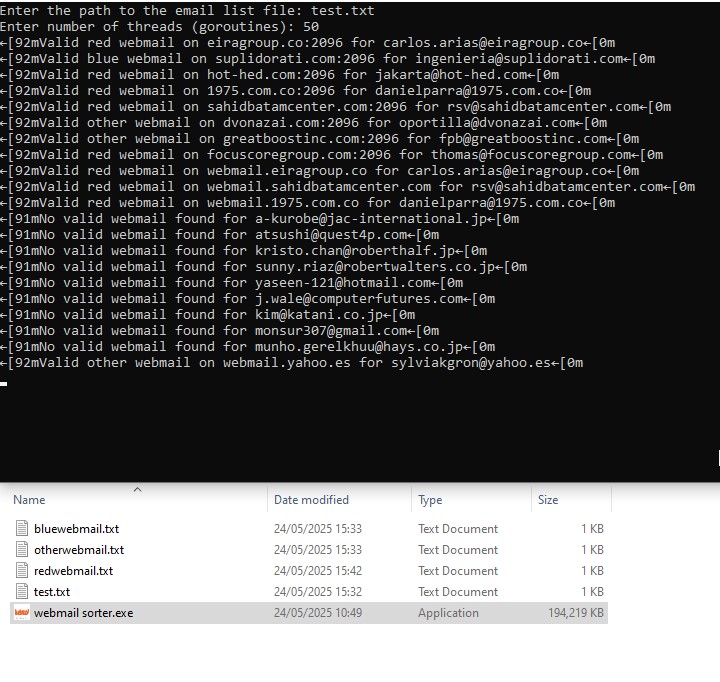Click the 1 KB size of test.txt
Image resolution: width=720 pixels, height=682 pixels.
(592, 592)
